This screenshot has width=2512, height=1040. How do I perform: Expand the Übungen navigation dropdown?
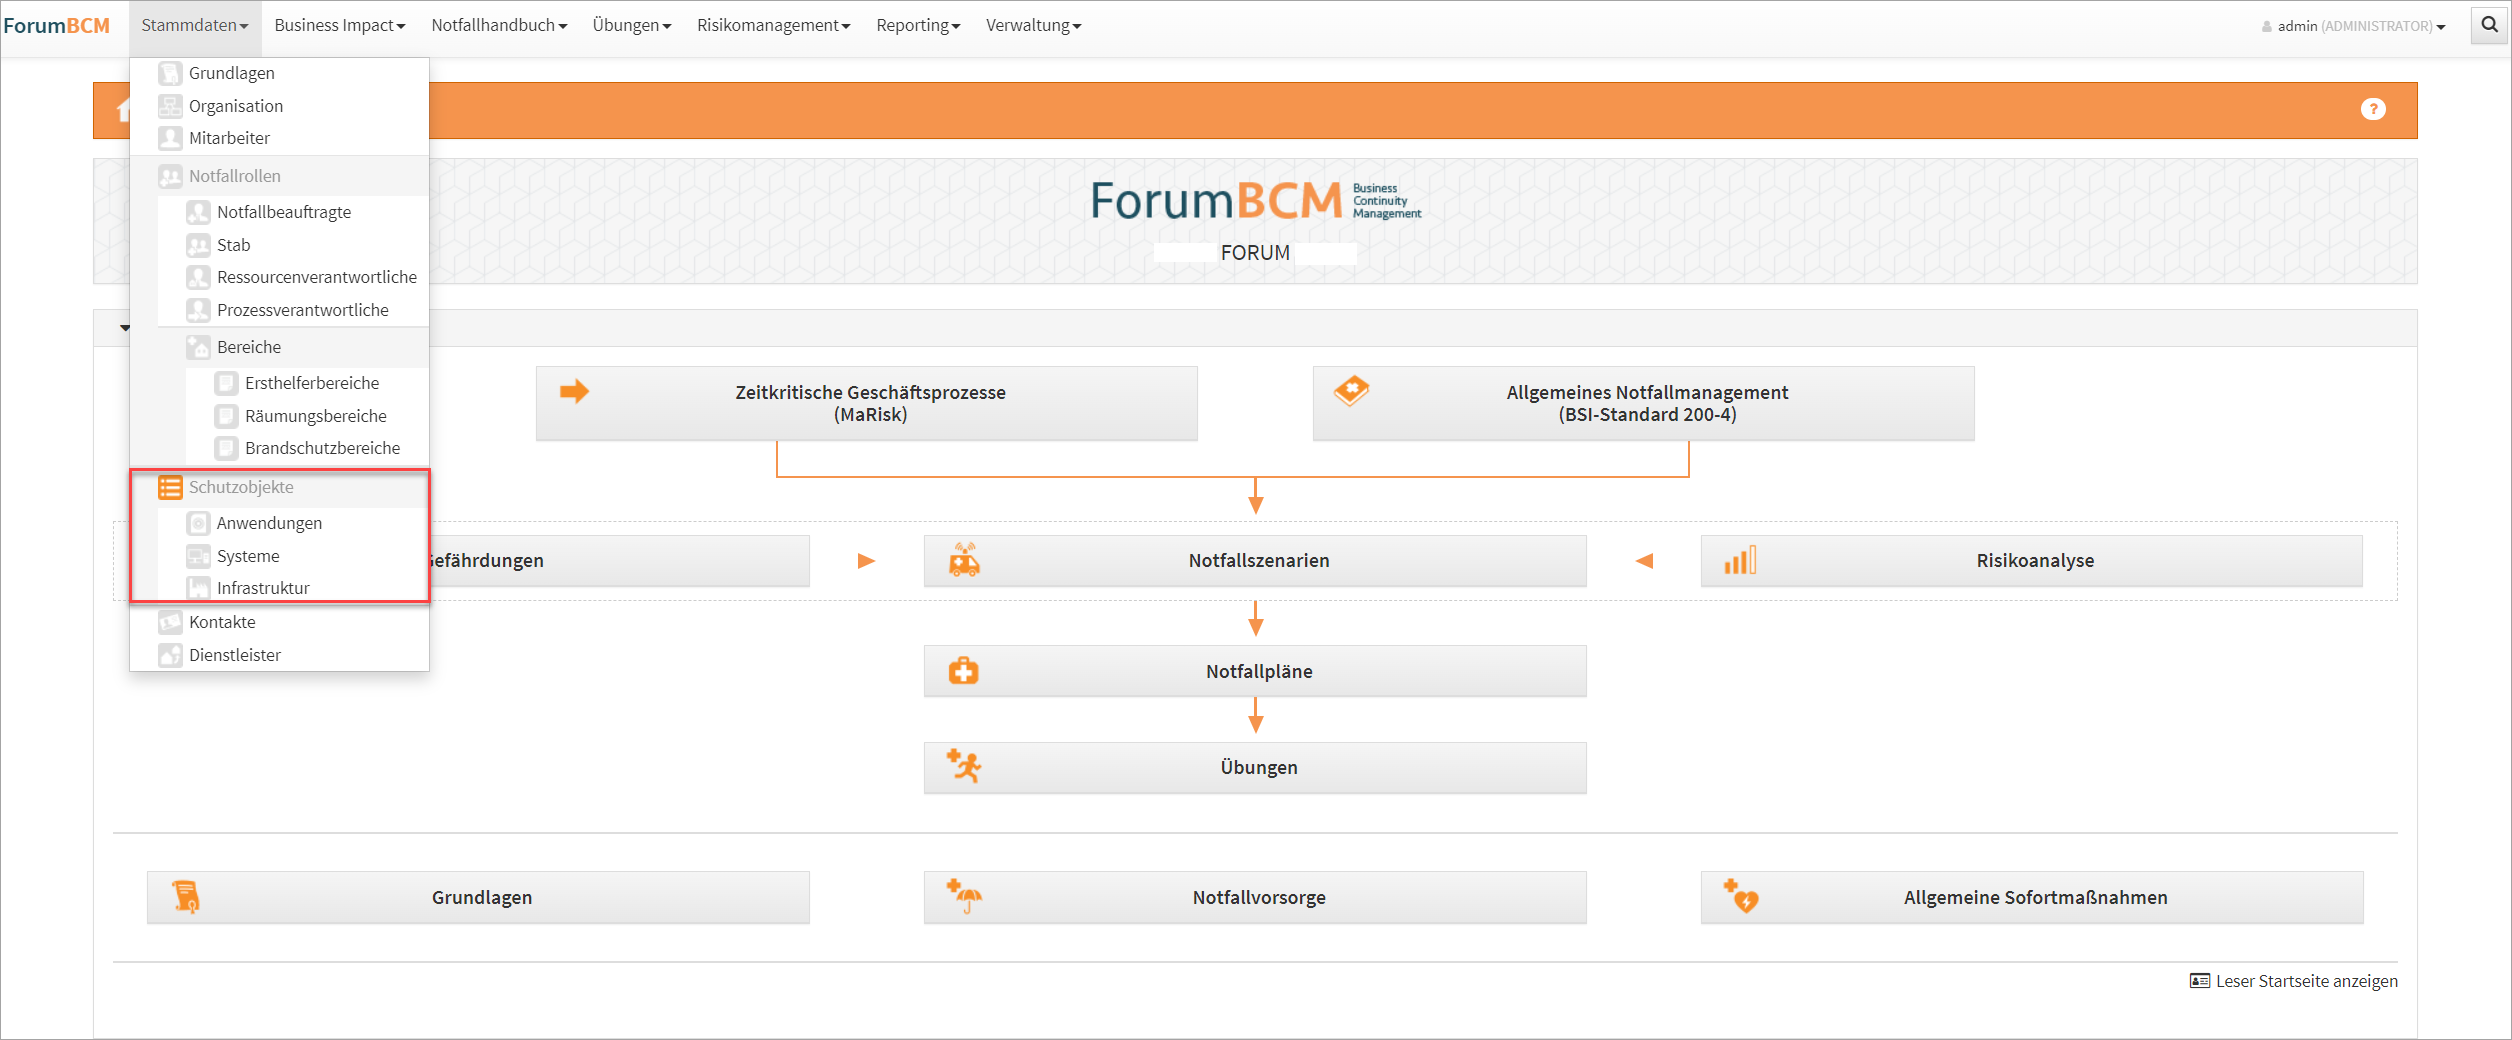click(x=632, y=25)
